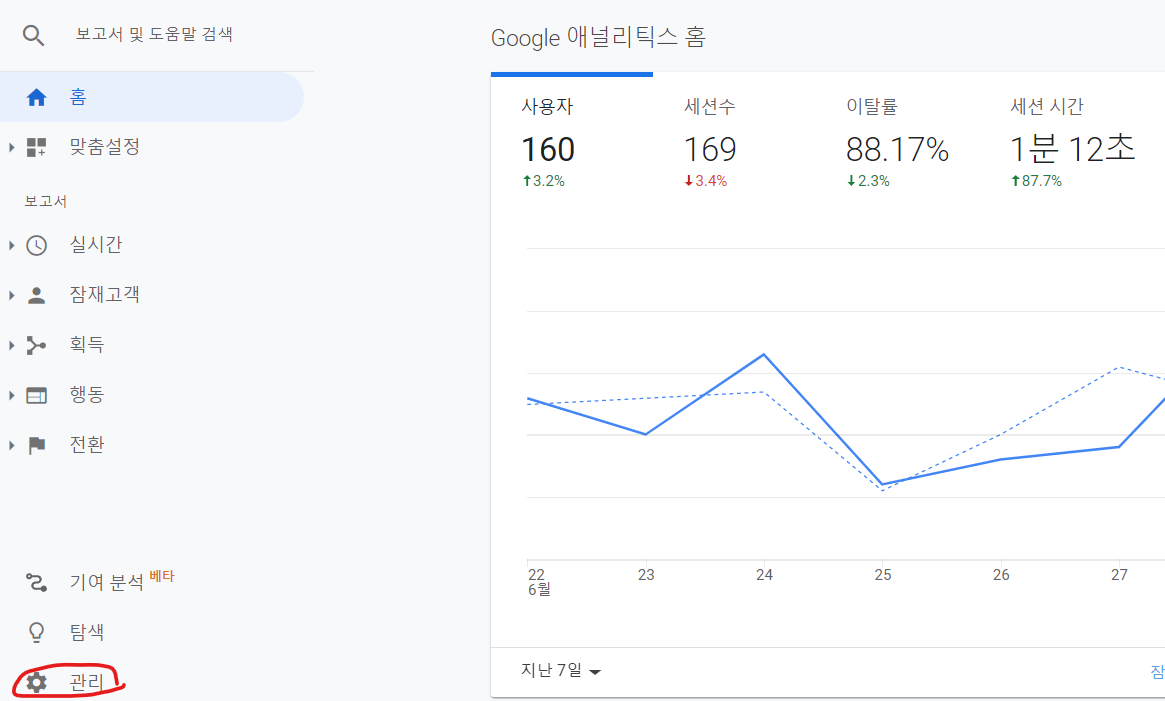1165x701 pixels.
Task: Open 행동 behavior reports
Action: click(87, 394)
